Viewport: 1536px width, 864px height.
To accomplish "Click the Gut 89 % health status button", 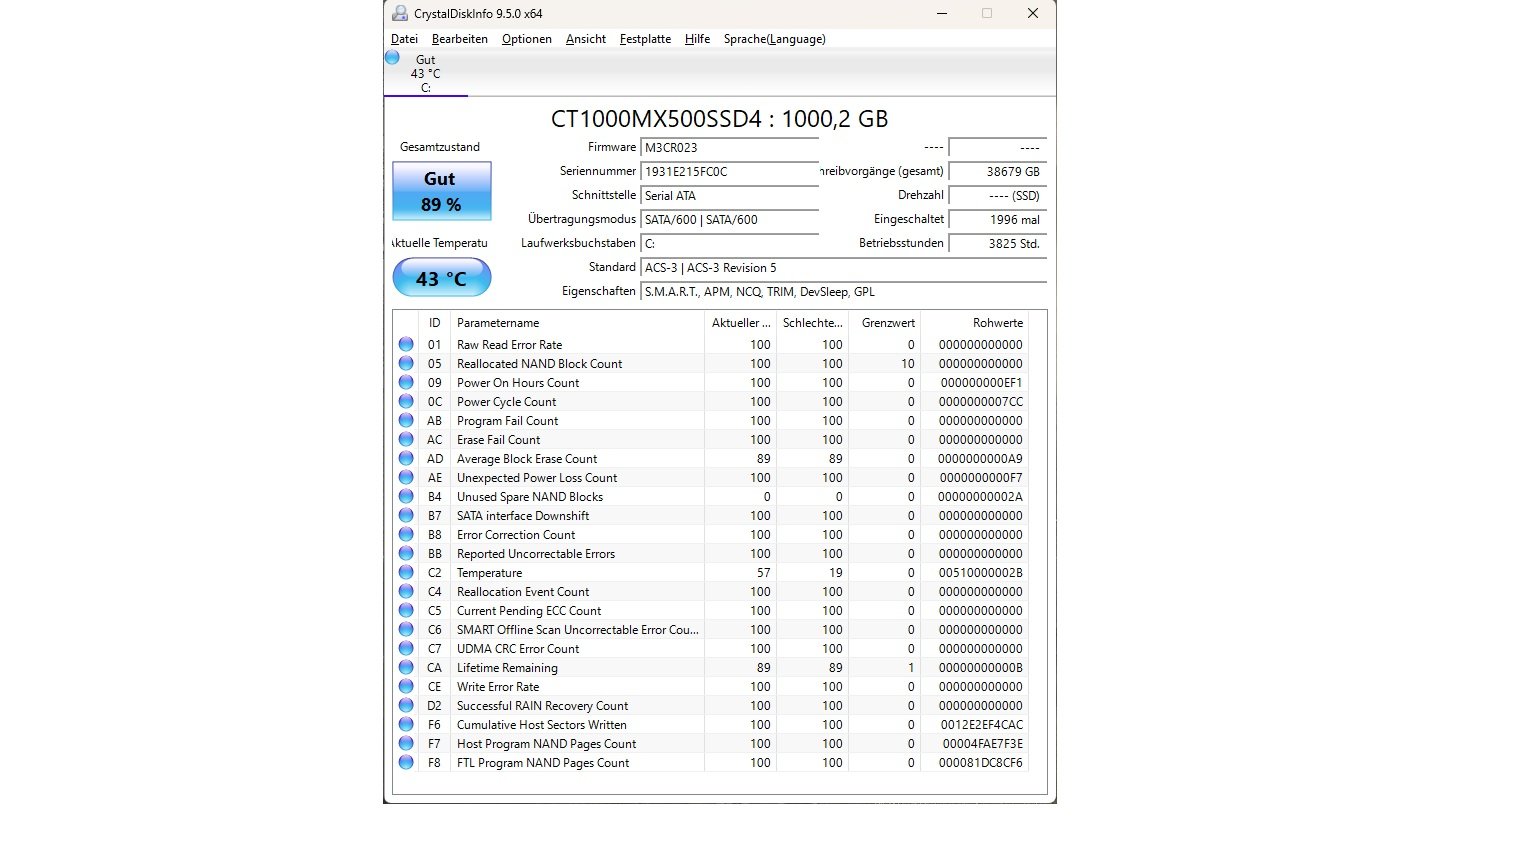I will click(441, 191).
